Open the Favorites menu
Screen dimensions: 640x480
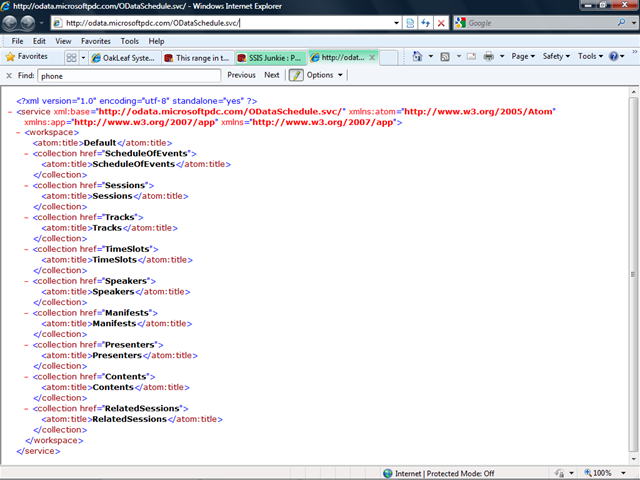96,41
